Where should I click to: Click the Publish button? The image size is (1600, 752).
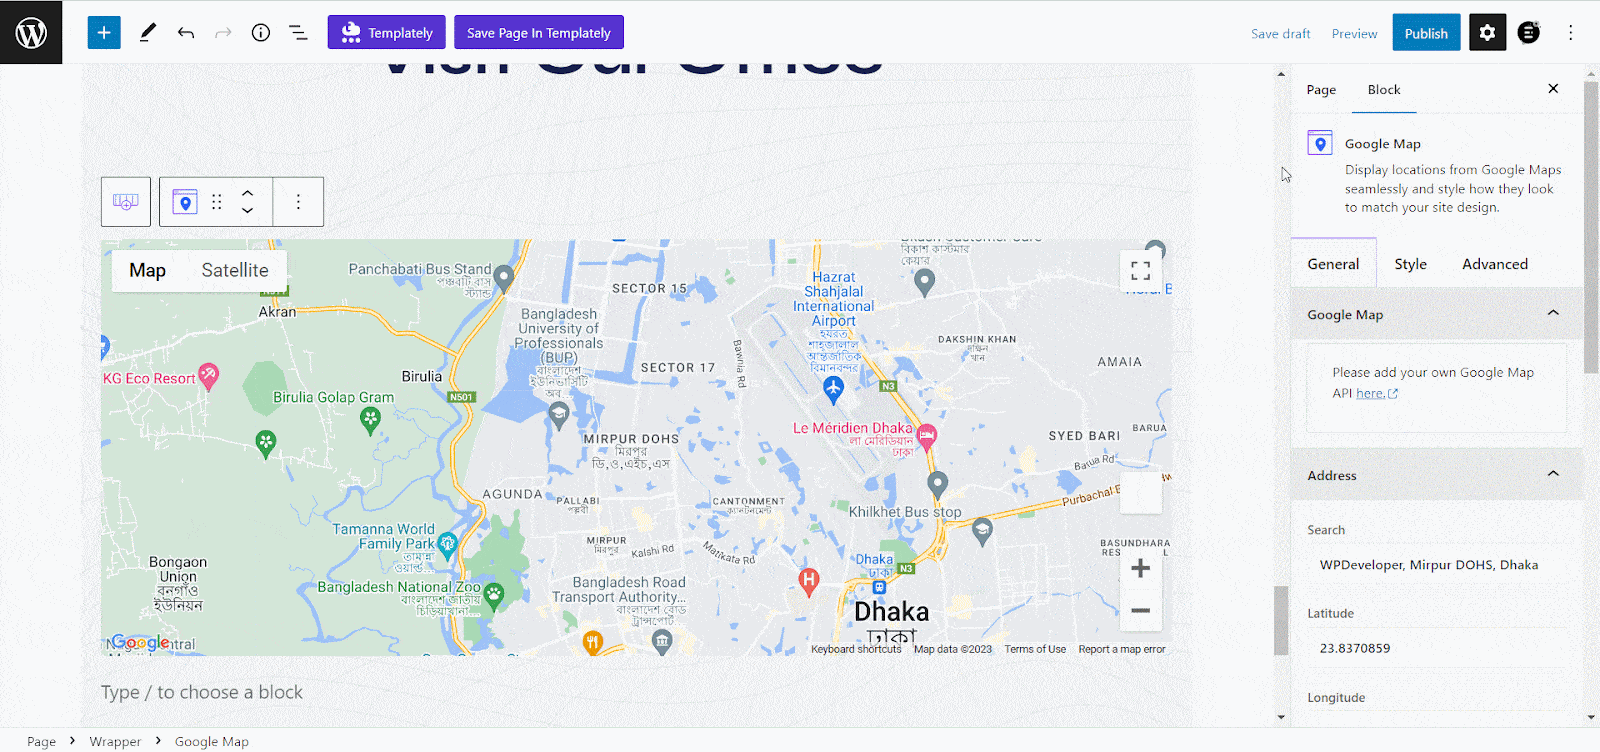1426,33
